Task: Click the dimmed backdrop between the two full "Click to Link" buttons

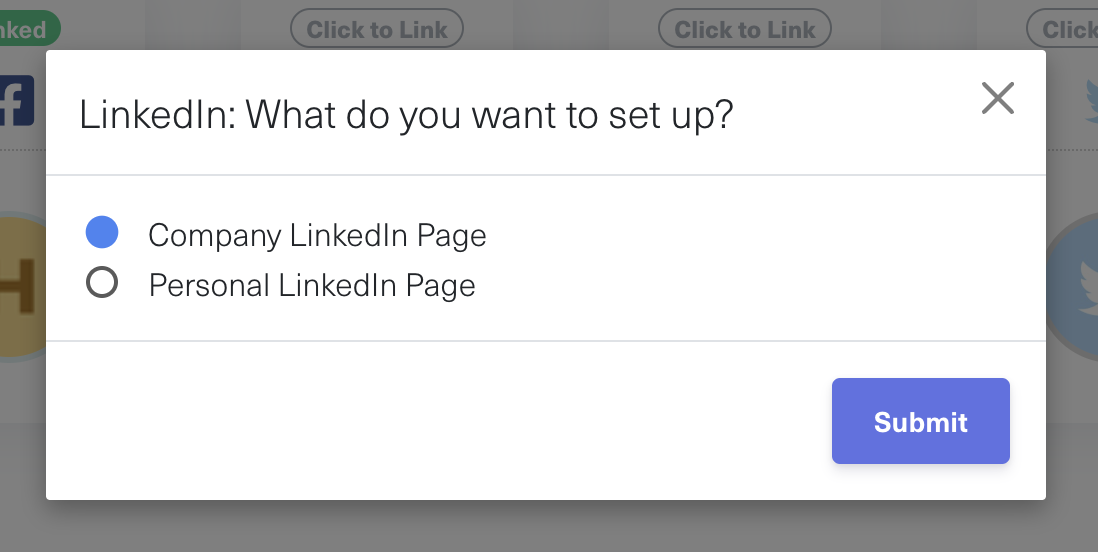Action: pos(560,29)
